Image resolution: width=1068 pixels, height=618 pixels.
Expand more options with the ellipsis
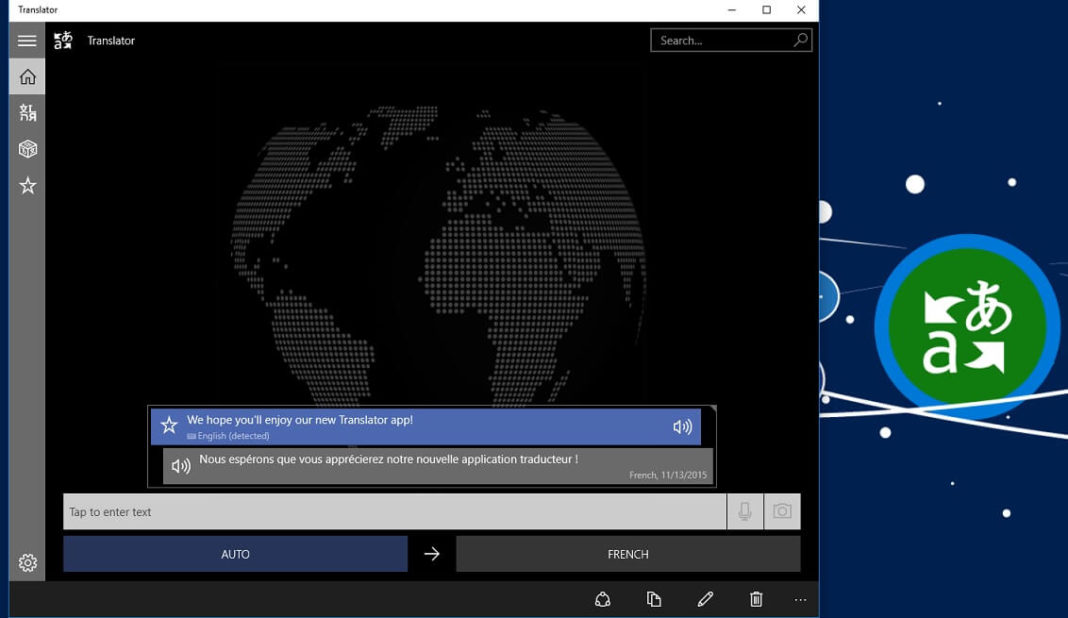tap(800, 598)
